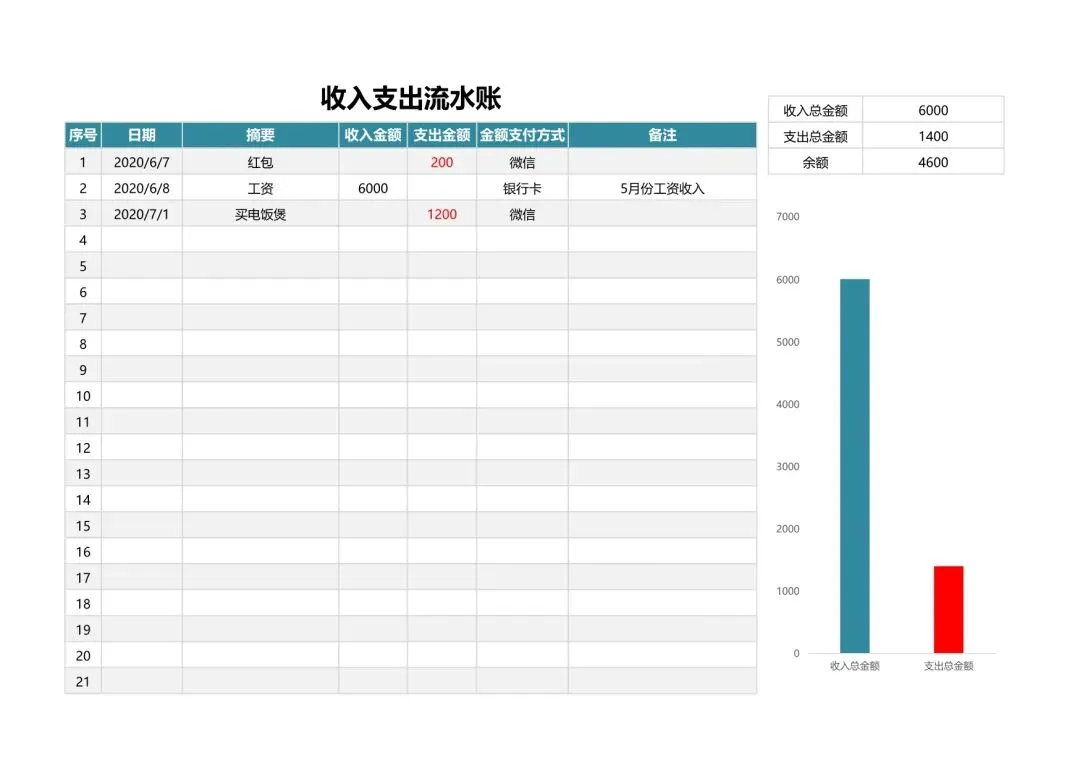Select the 银行卡 payment cell

(x=522, y=189)
